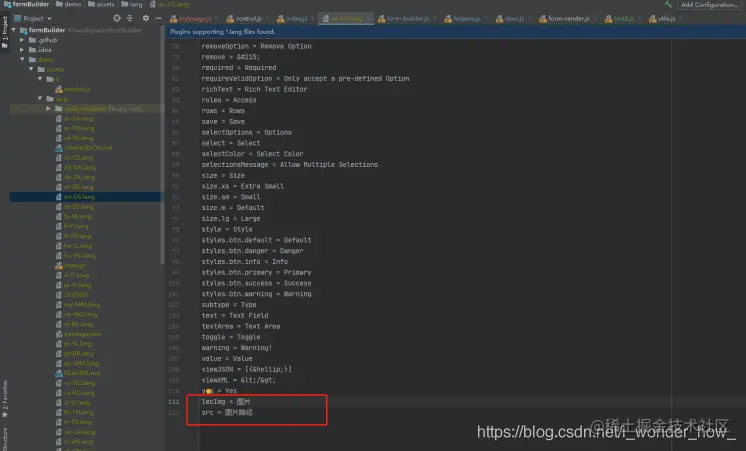The height and width of the screenshot is (451, 746).
Task: Click formBuilder in the breadcrumb bar
Action: pos(30,4)
